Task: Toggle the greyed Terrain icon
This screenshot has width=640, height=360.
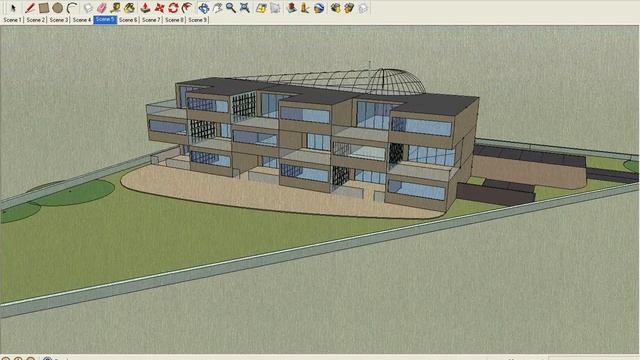Action: point(275,8)
